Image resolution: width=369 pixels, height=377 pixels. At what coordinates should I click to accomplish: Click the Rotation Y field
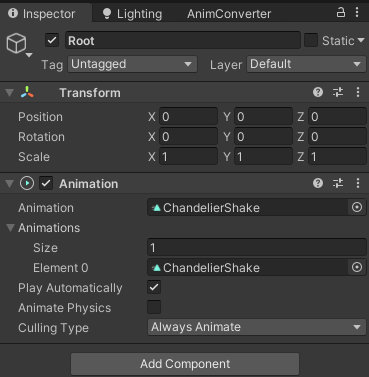click(263, 137)
